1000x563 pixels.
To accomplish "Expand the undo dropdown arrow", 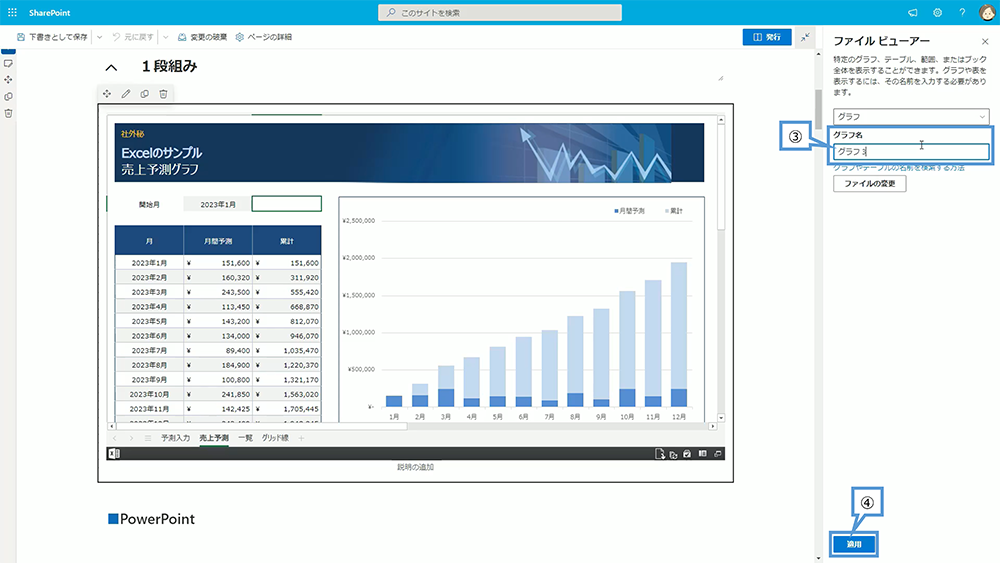I will [x=165, y=37].
